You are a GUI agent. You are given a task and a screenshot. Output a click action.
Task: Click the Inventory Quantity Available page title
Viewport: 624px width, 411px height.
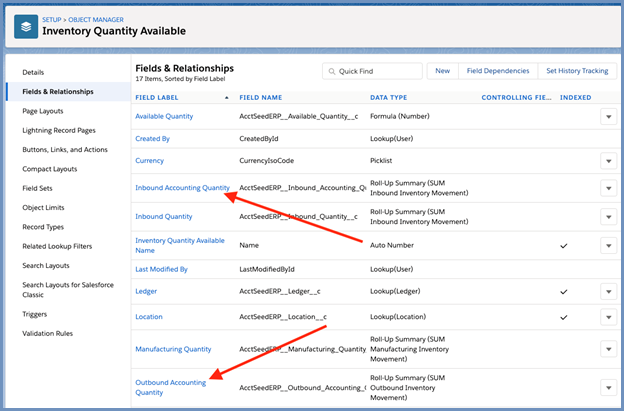[x=114, y=31]
